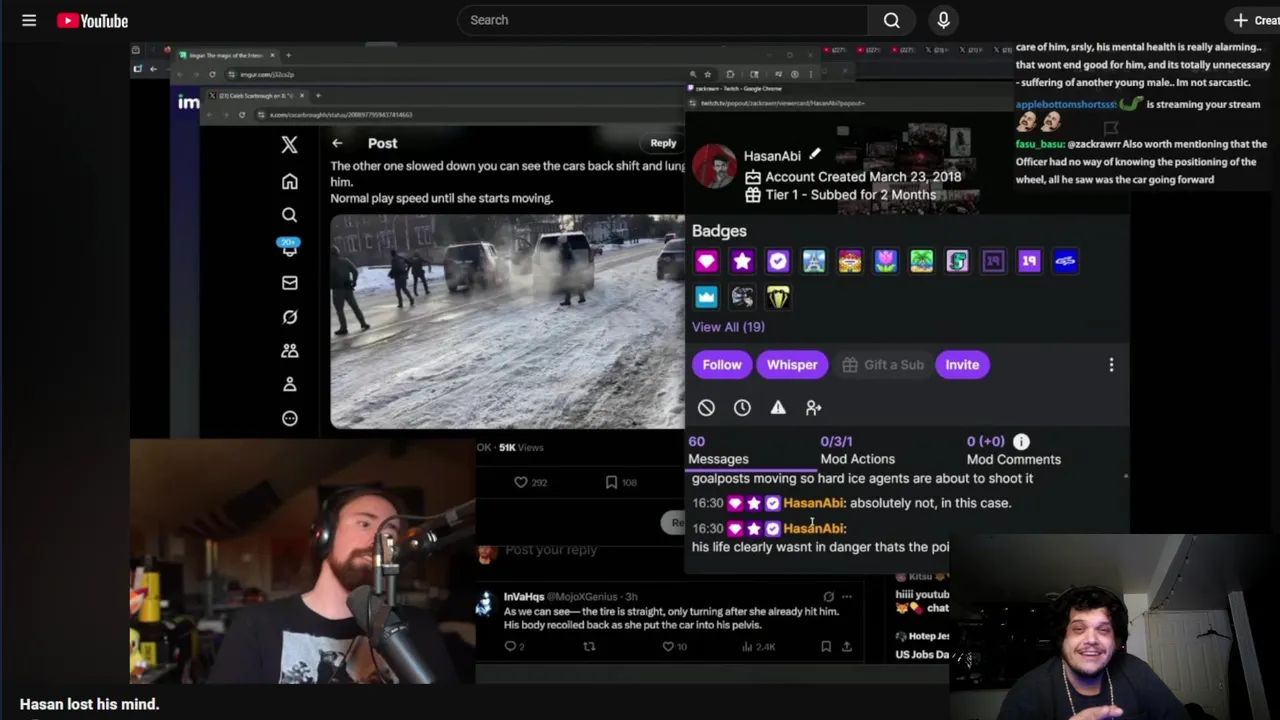Click the Gift a Sub button
Image resolution: width=1280 pixels, height=720 pixels.
click(x=883, y=365)
